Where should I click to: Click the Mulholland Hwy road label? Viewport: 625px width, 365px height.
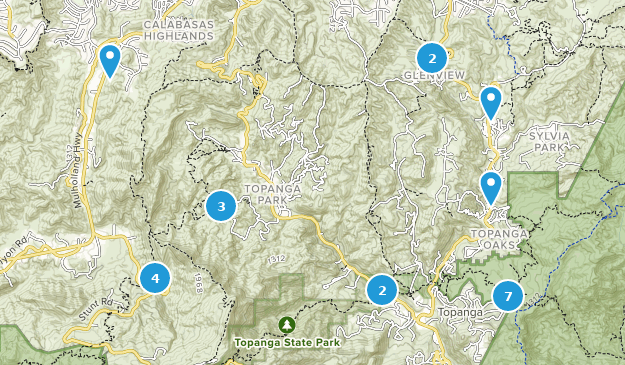click(77, 171)
